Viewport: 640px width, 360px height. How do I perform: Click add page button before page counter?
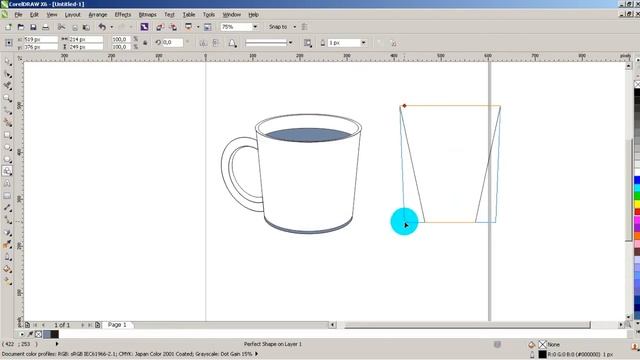point(27,325)
